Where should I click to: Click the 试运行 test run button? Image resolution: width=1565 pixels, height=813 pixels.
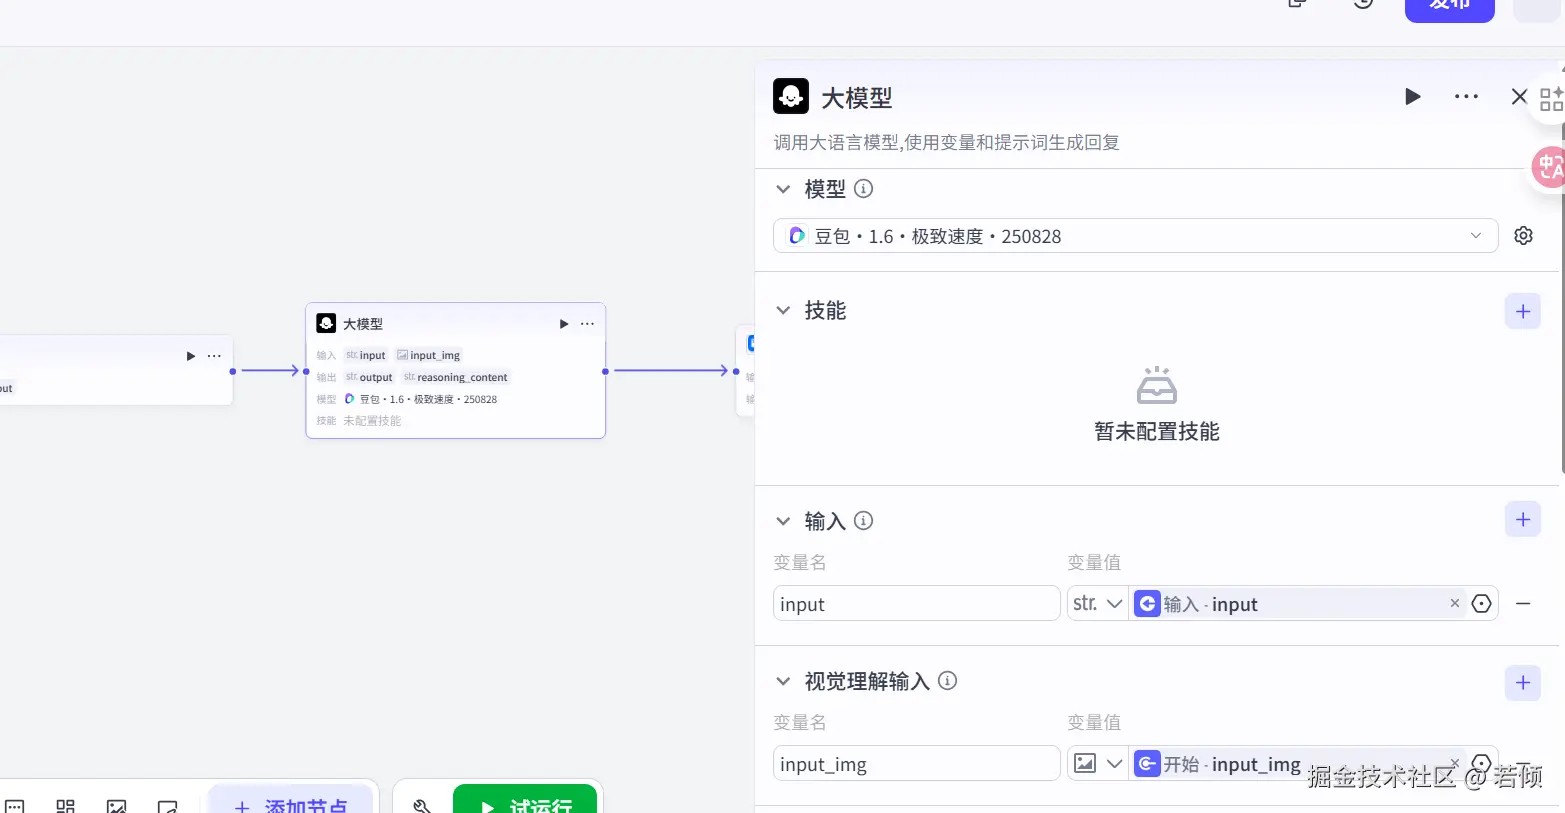pyautogui.click(x=525, y=799)
